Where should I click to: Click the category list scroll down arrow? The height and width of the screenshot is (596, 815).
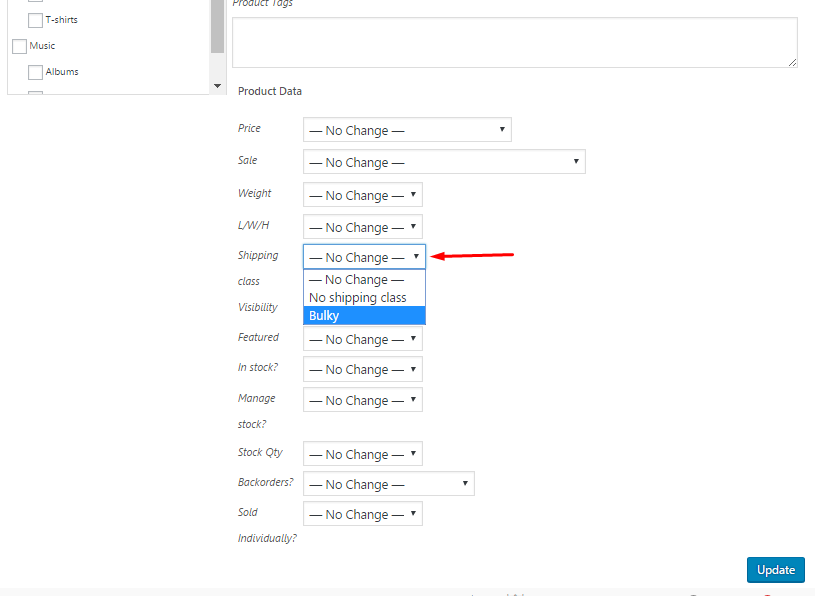point(217,86)
